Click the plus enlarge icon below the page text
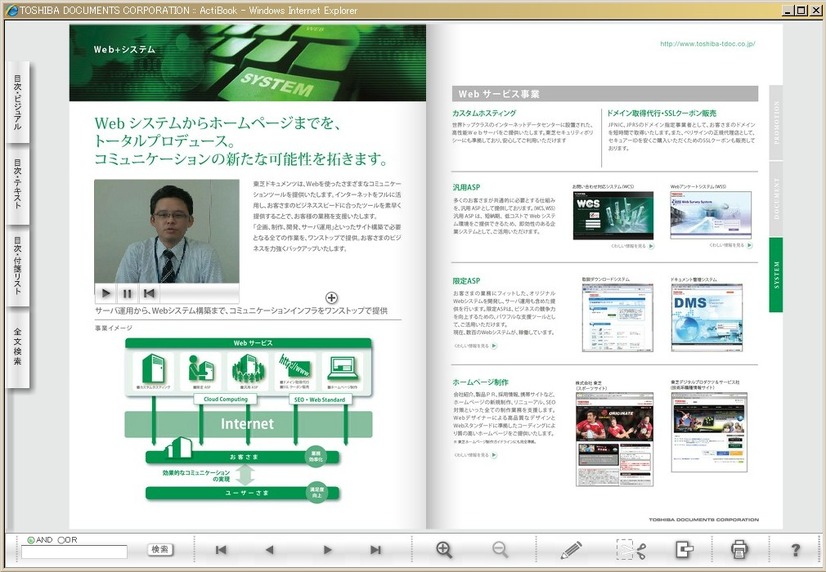The image size is (826, 572). tap(331, 298)
